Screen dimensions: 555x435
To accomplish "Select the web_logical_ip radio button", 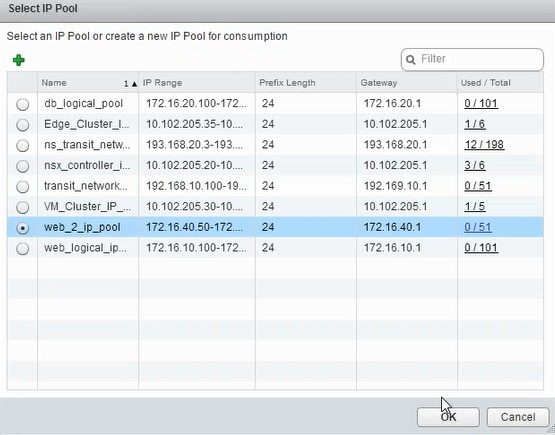I will click(x=23, y=248).
